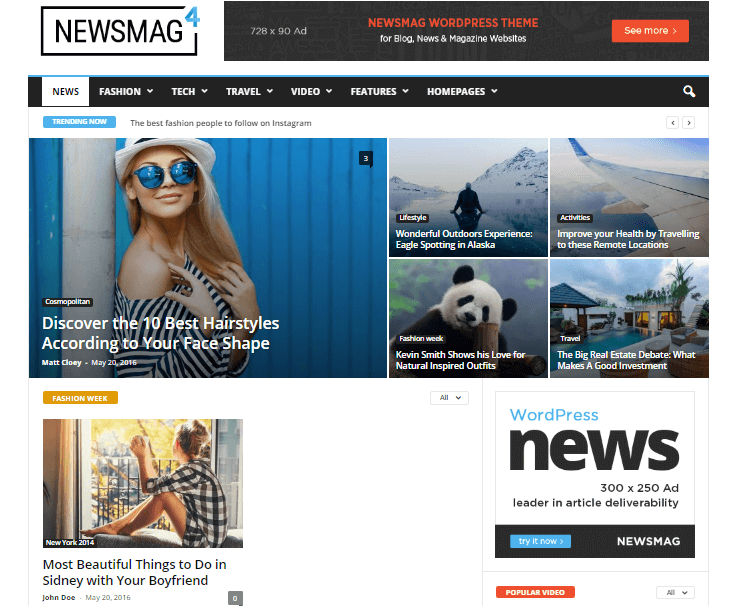Go to the NEWSMAG logo homepage
734x606 pixels.
click(120, 31)
